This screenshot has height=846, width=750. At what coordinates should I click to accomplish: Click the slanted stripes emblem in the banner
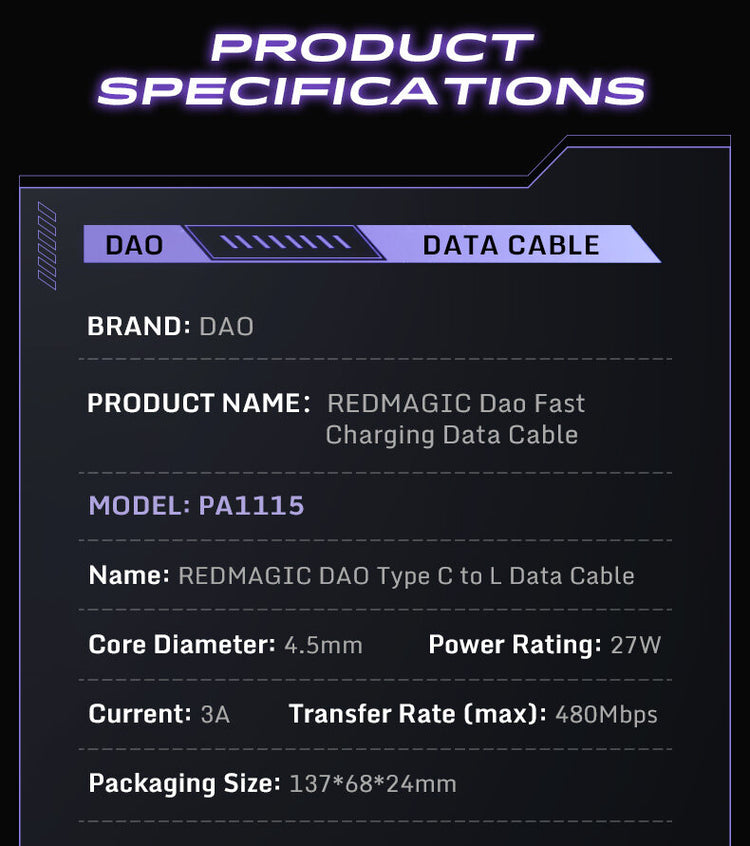coord(286,243)
